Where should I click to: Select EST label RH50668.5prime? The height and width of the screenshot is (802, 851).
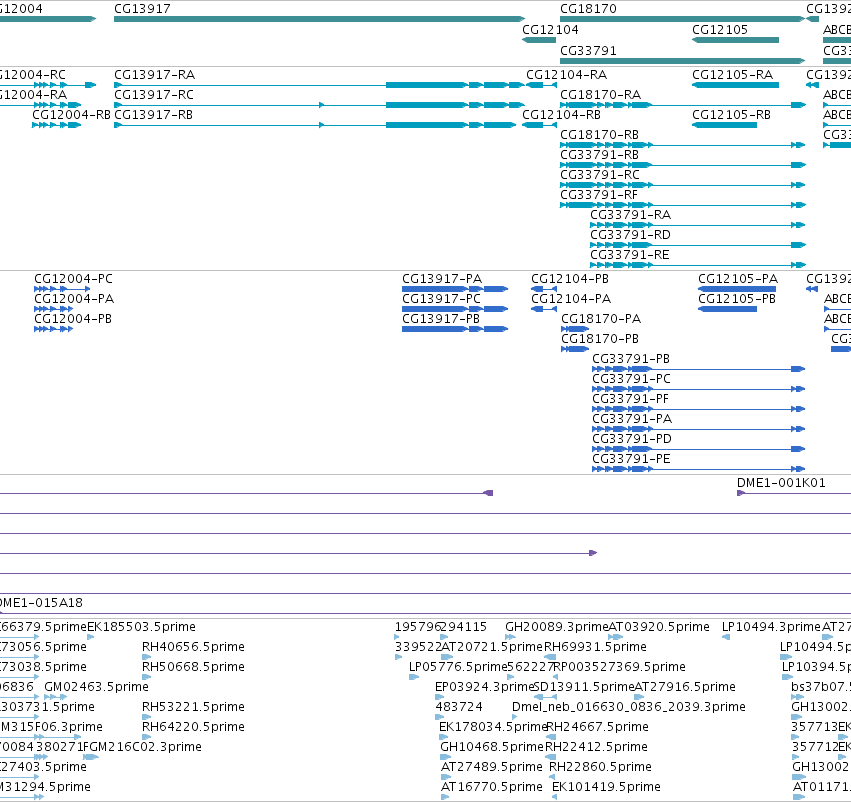click(193, 667)
